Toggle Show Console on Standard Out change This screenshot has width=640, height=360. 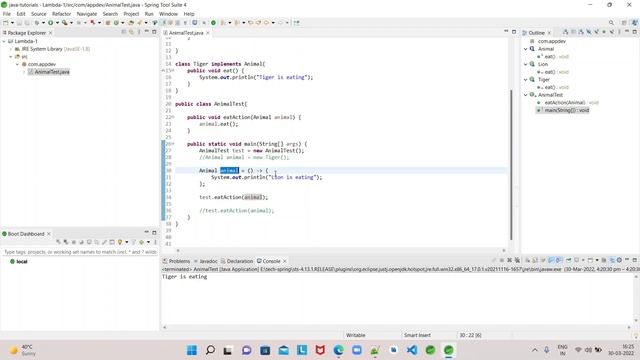point(551,260)
